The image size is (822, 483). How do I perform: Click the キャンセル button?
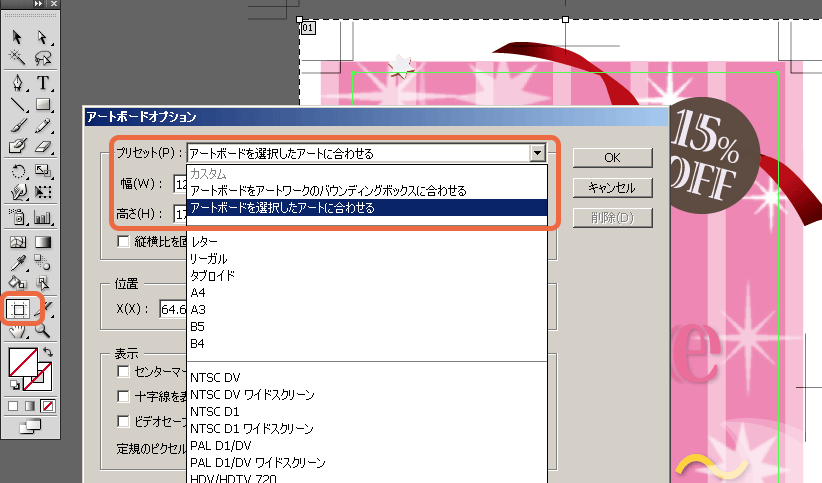[612, 188]
